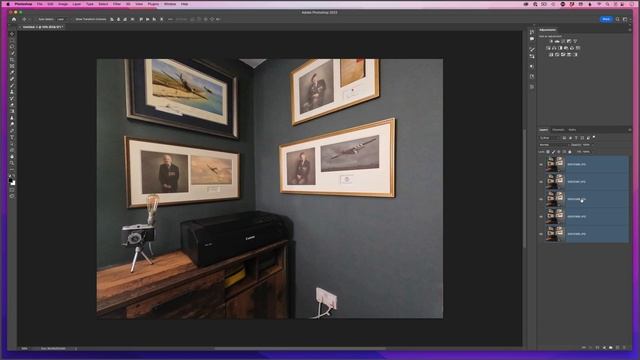This screenshot has height=360, width=640.
Task: Select the Rectangle shape tool
Action: (x=12, y=150)
